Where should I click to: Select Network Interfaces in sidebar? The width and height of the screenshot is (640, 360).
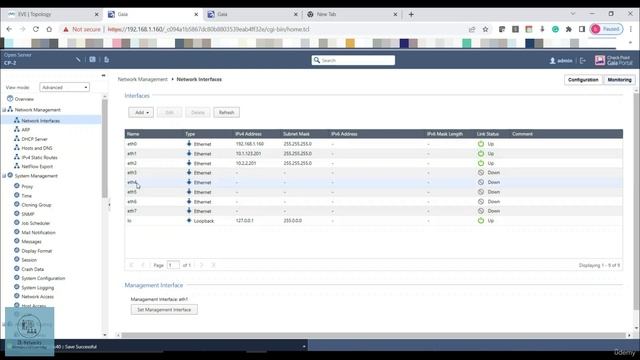pos(40,121)
